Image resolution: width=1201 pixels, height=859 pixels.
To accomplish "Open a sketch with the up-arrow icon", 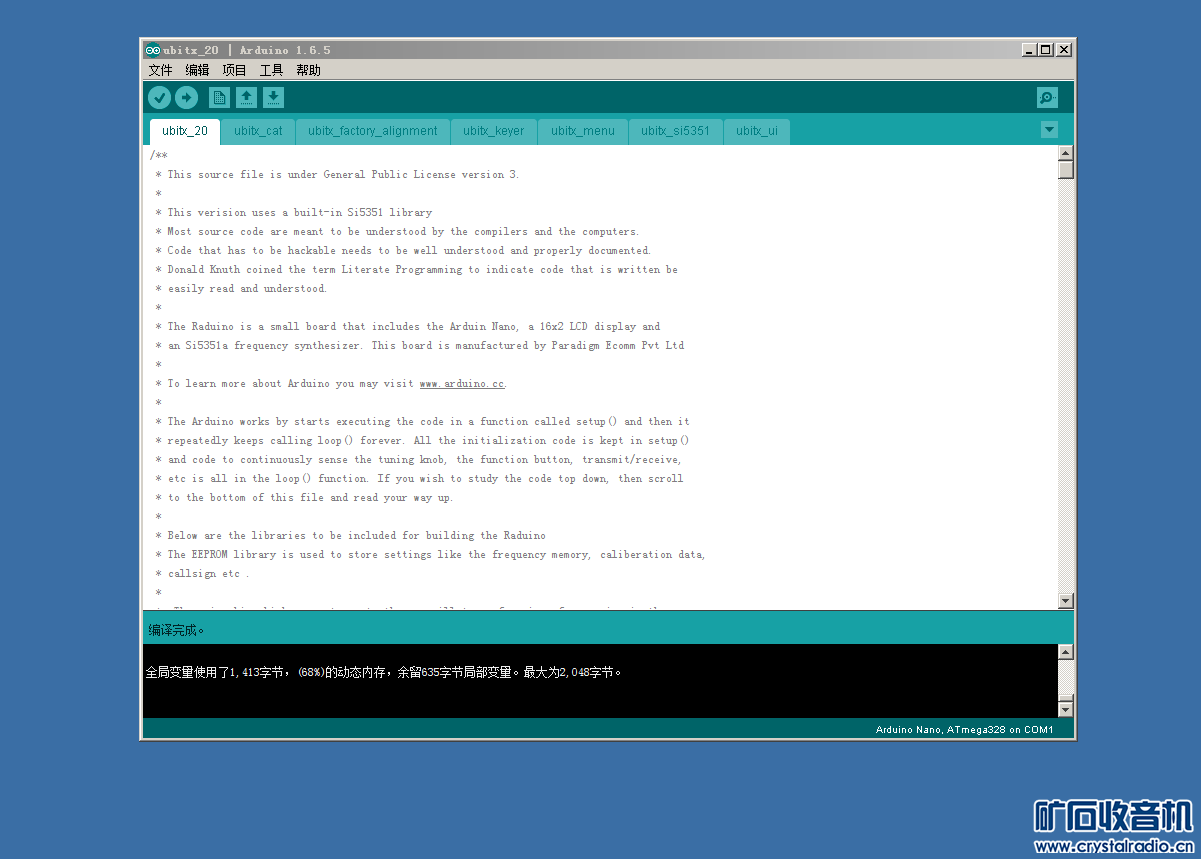I will pos(246,97).
